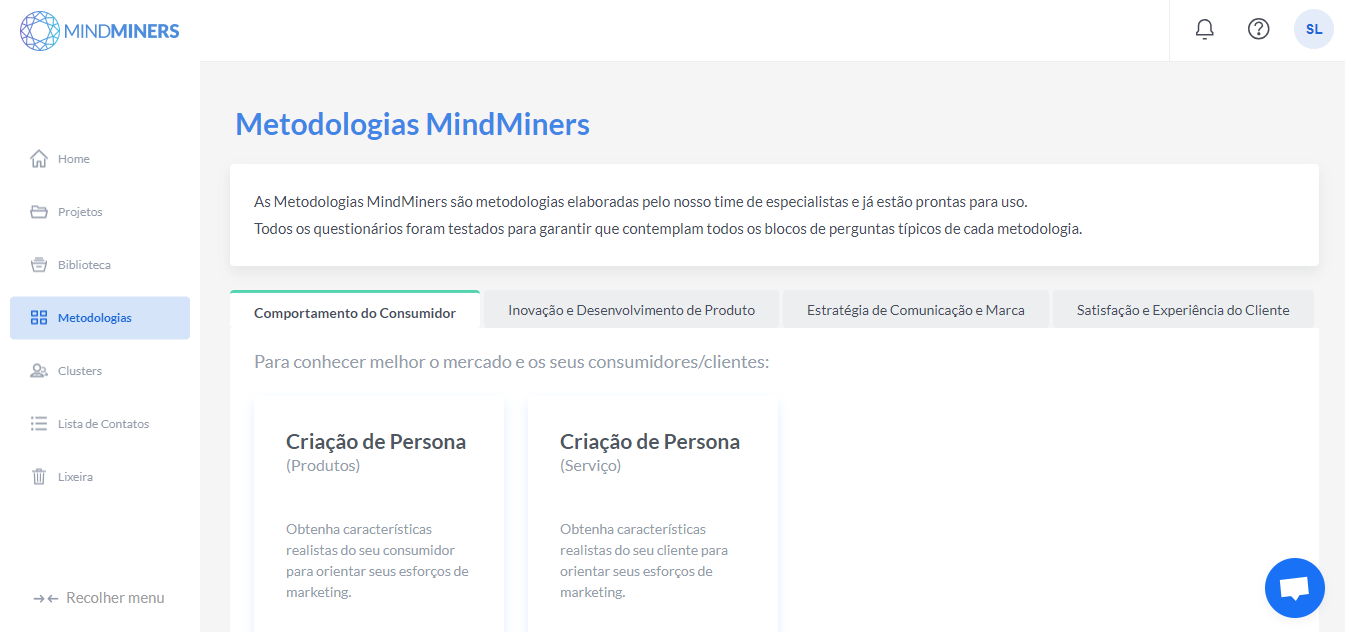Open the notifications bell
1345x632 pixels.
click(1205, 29)
